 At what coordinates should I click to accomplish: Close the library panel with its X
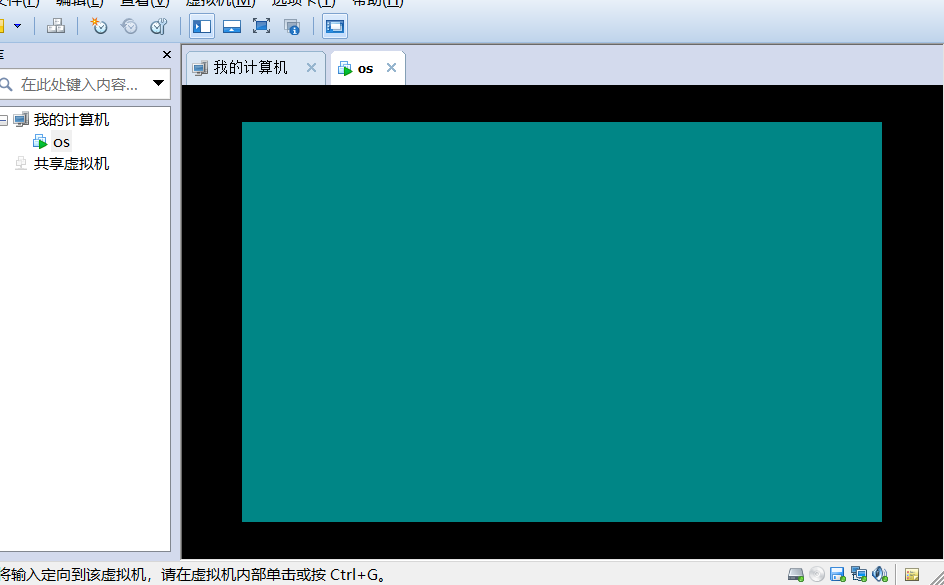coord(167,55)
